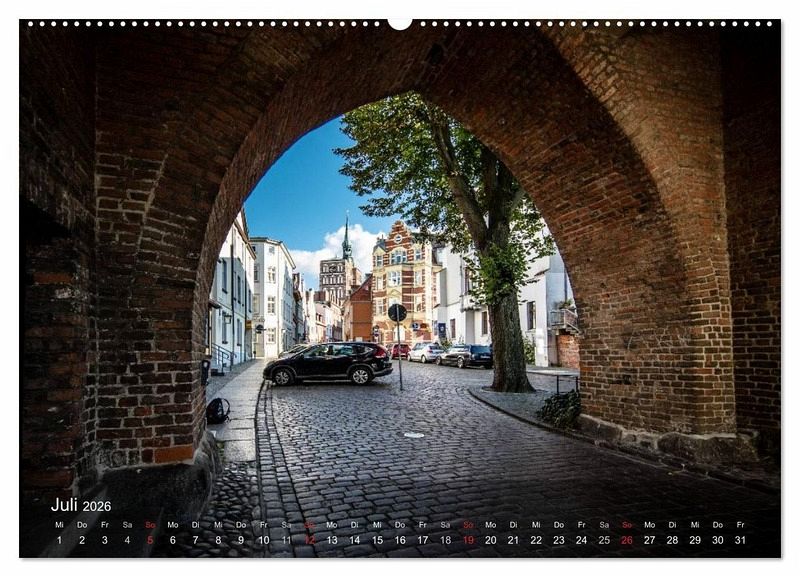Viewport: 800px width, 577px height.
Task: Pick date 20 in the calendar
Action: pyautogui.click(x=491, y=540)
